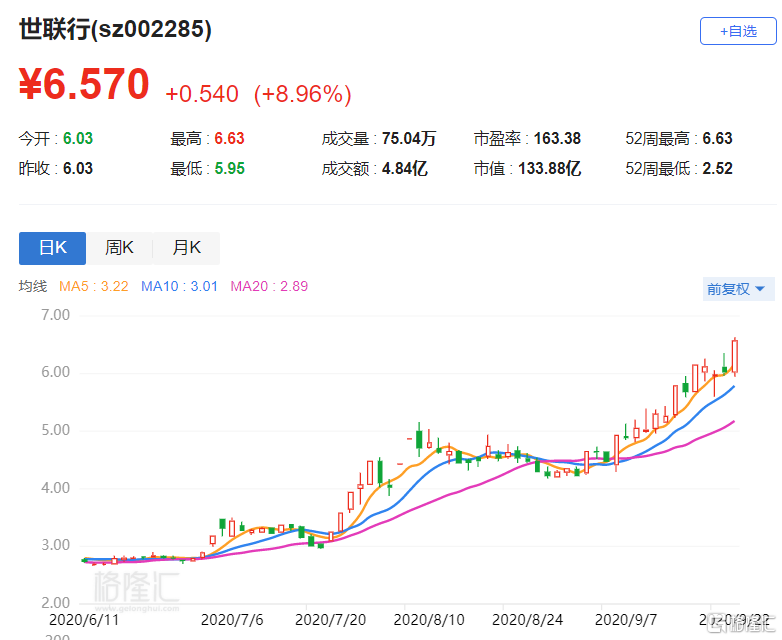Screen dimensions: 782x640
Task: Click the 7.00 price axis label
Action: click(x=55, y=315)
